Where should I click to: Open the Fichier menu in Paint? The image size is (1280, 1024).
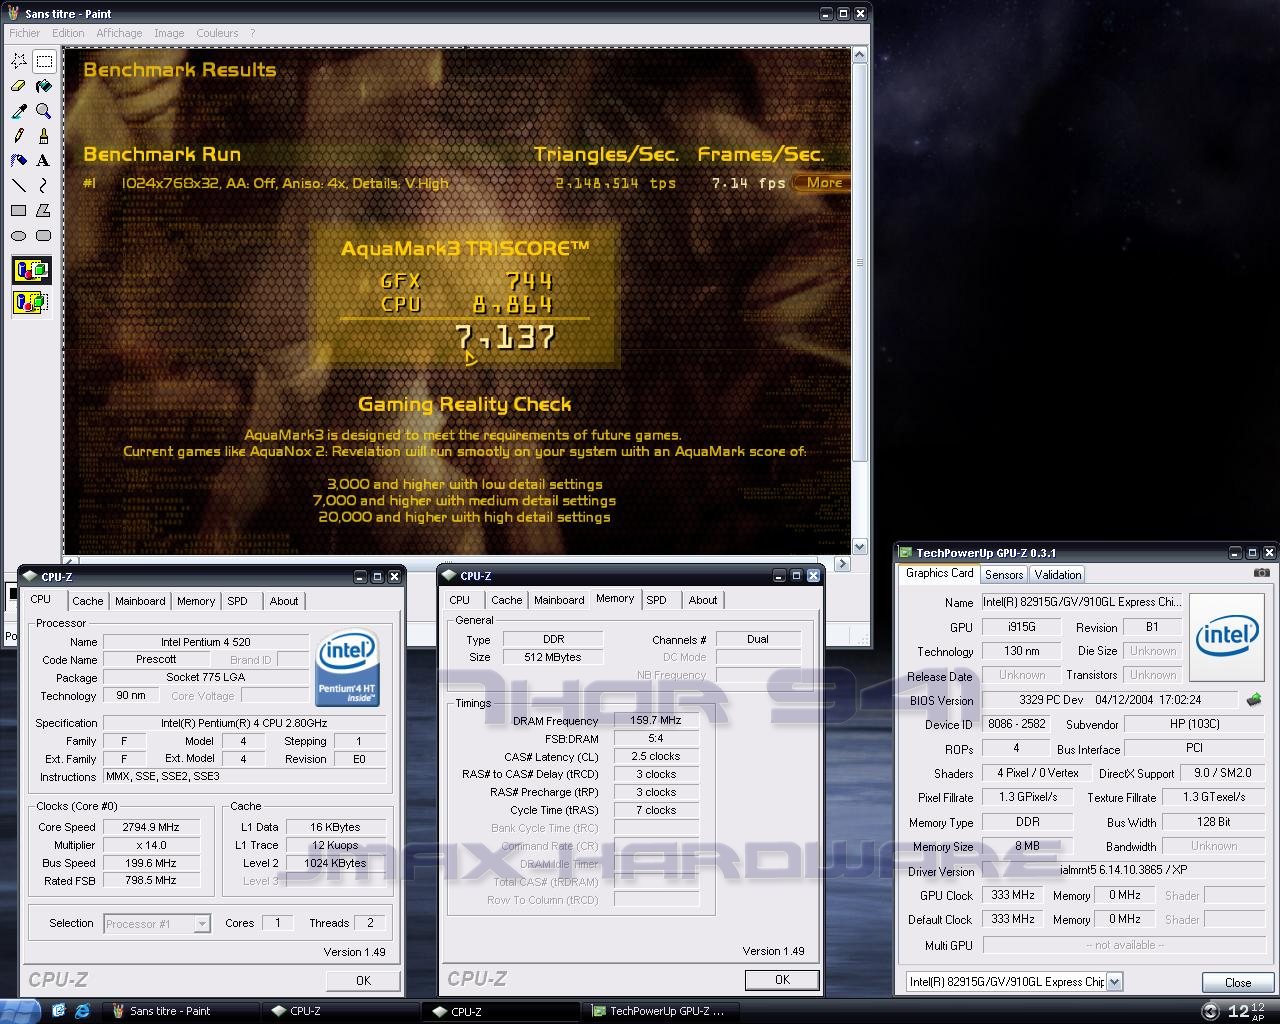click(25, 33)
